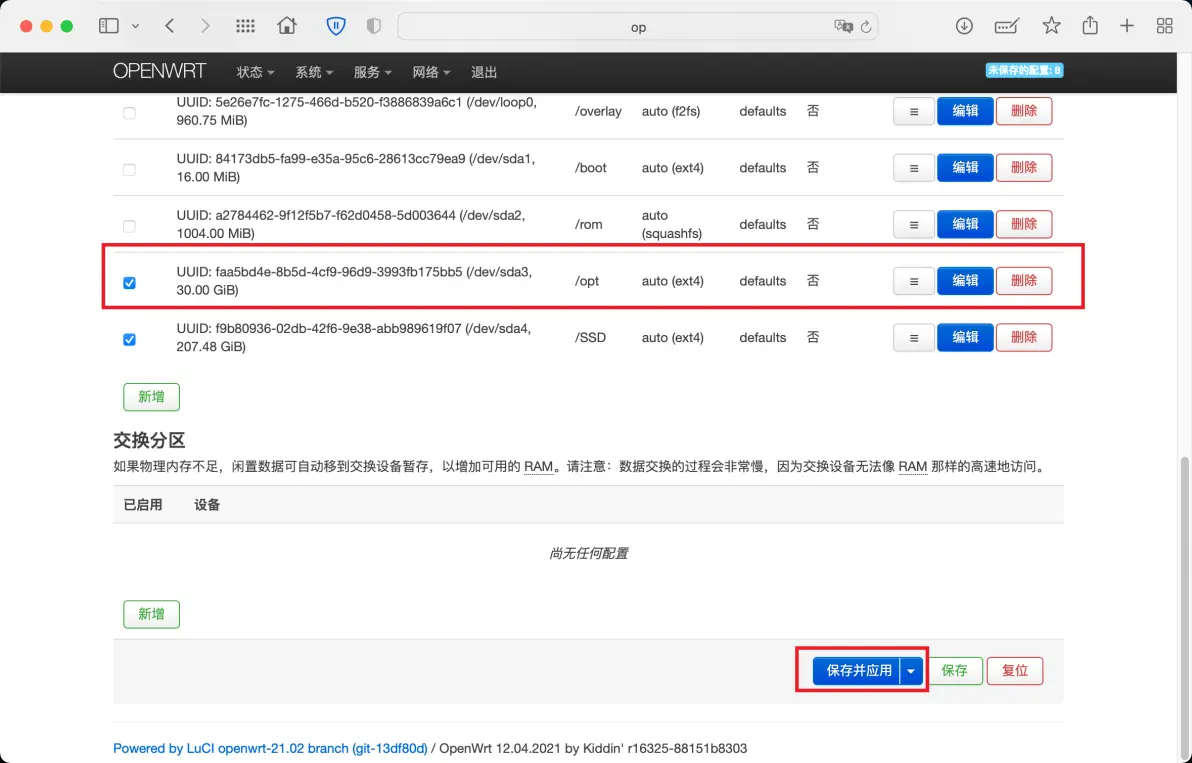The width and height of the screenshot is (1192, 763).
Task: Grab the drag handle for /overlay row
Action: pyautogui.click(x=913, y=111)
